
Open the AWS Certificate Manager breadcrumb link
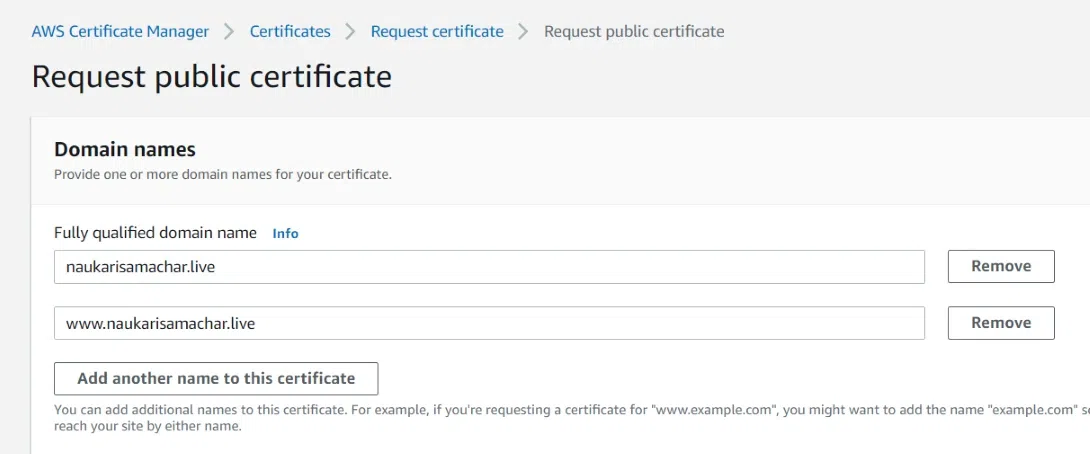point(120,31)
